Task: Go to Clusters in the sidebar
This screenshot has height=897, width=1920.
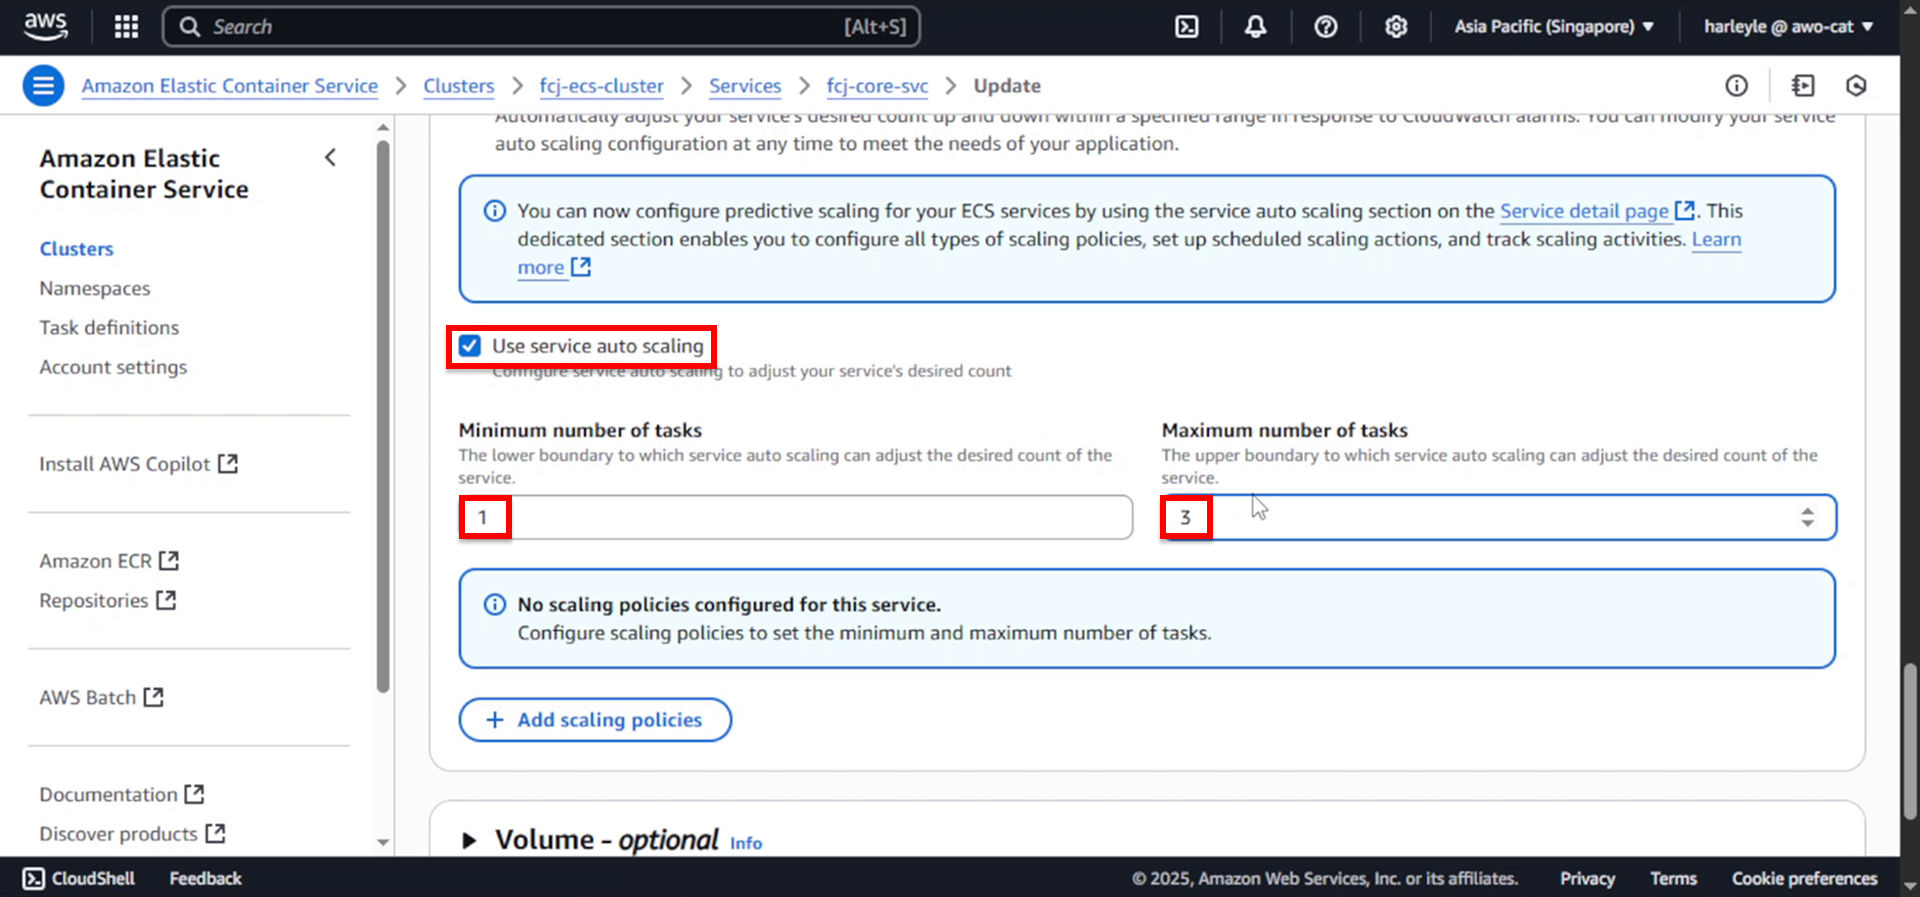Action: [x=76, y=249]
